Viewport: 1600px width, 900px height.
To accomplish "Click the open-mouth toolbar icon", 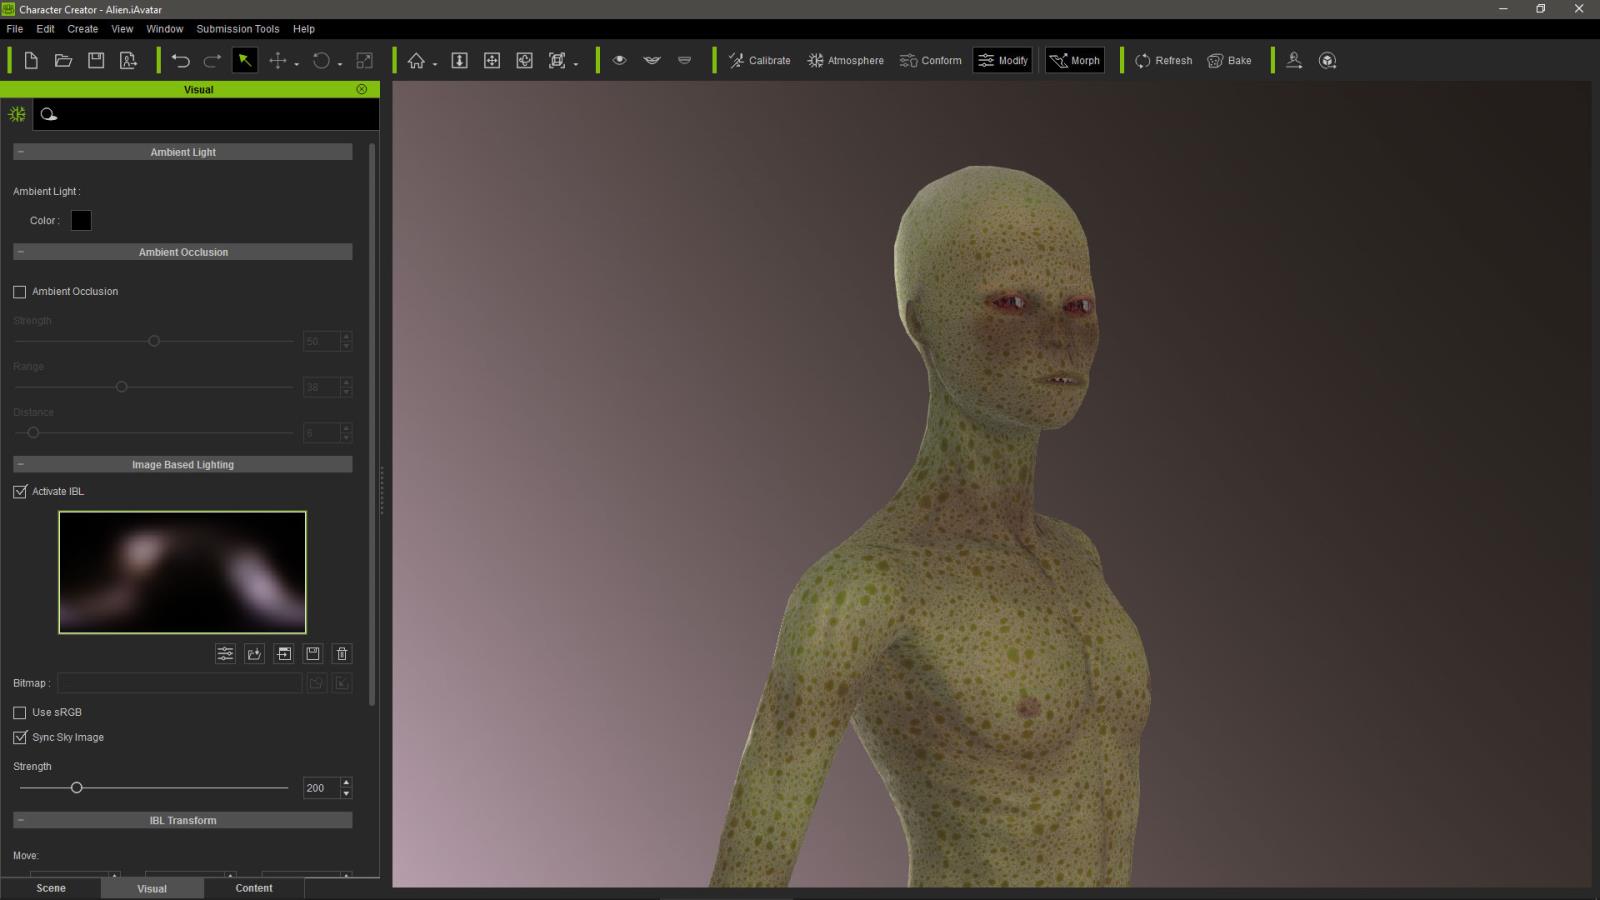I will [652, 60].
